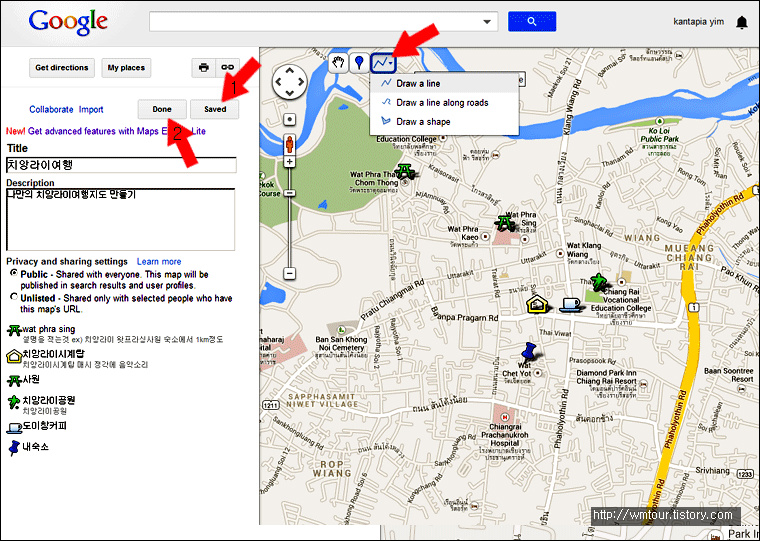
Task: Click the Done button
Action: pos(162,110)
